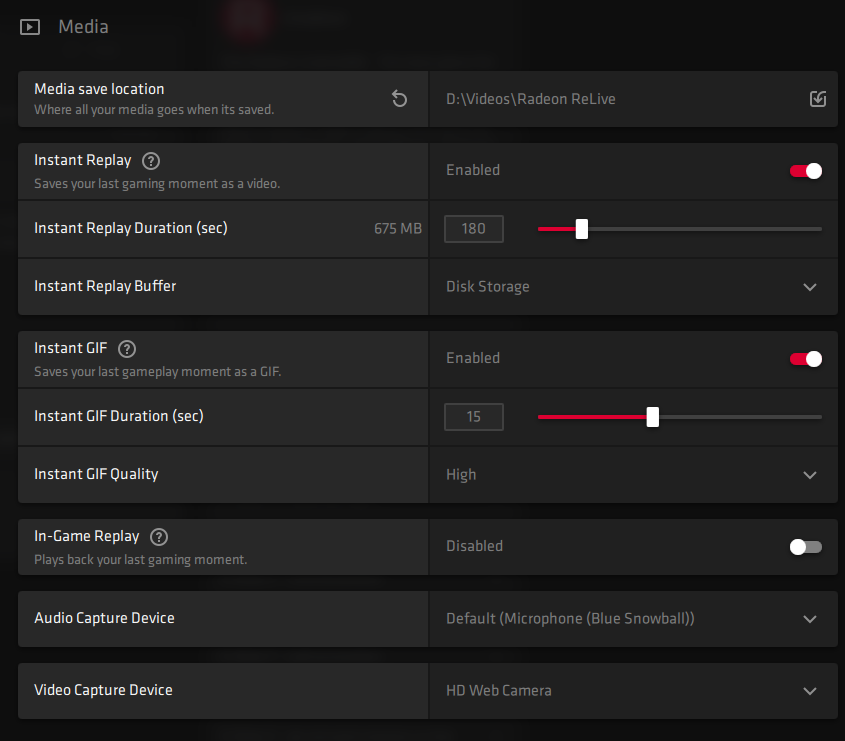
Task: Click the In-Game Replay help icon
Action: coord(158,536)
